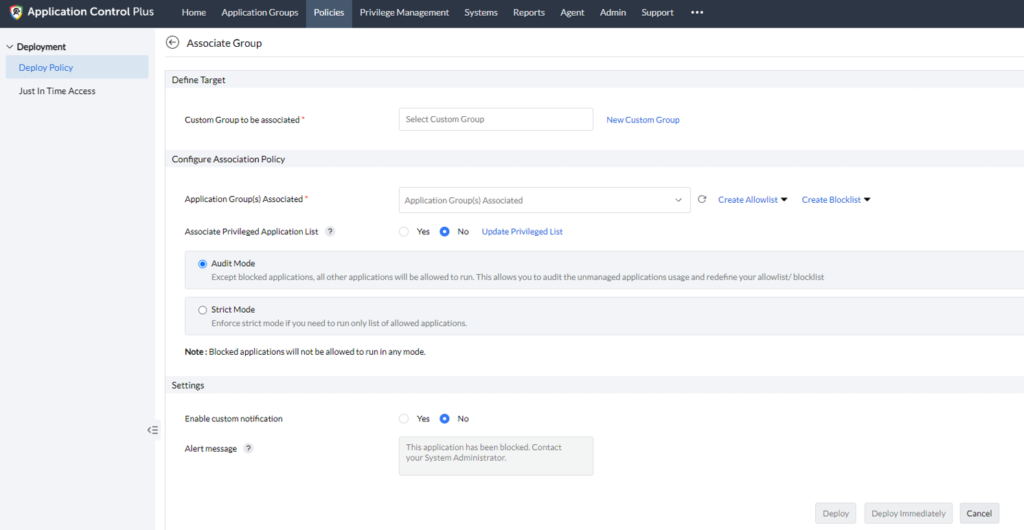The height and width of the screenshot is (530, 1024).
Task: Select No for Enable custom notification
Action: [445, 419]
